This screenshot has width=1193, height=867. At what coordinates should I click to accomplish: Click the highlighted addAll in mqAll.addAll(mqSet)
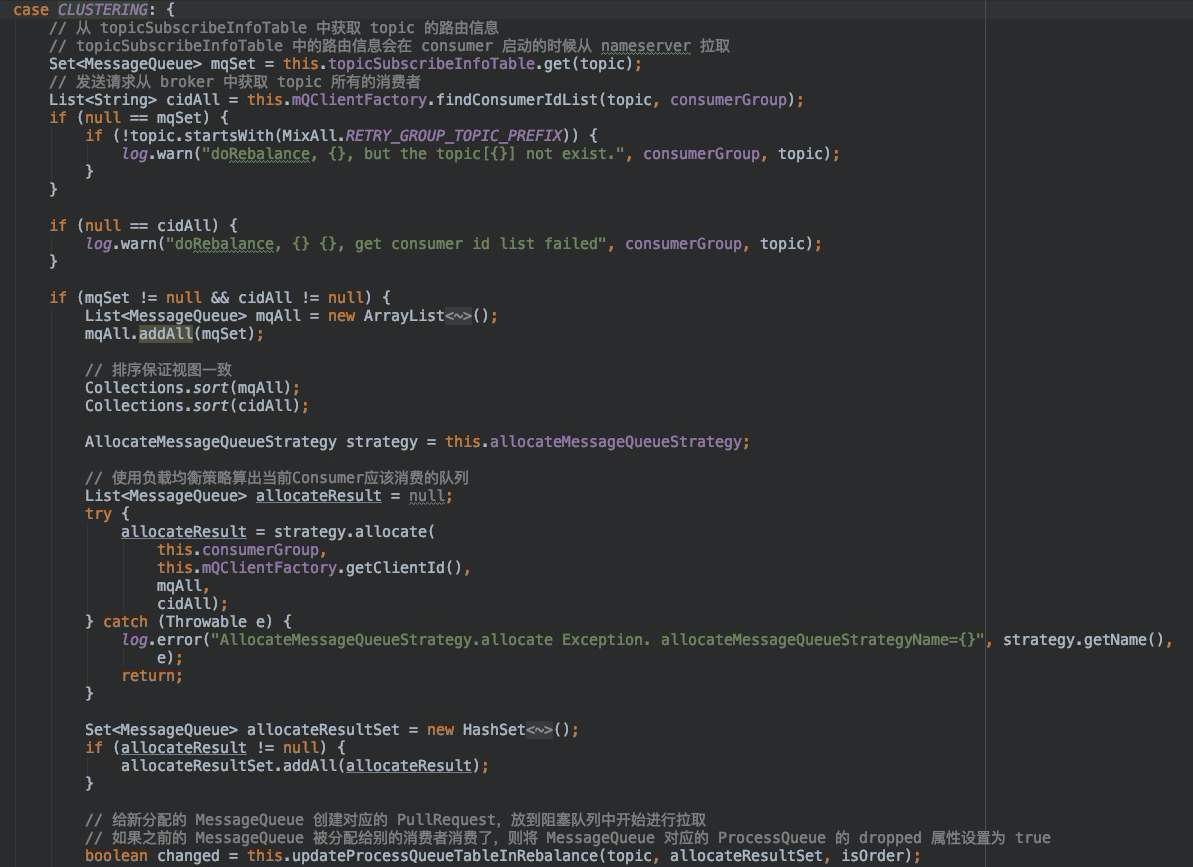click(165, 334)
